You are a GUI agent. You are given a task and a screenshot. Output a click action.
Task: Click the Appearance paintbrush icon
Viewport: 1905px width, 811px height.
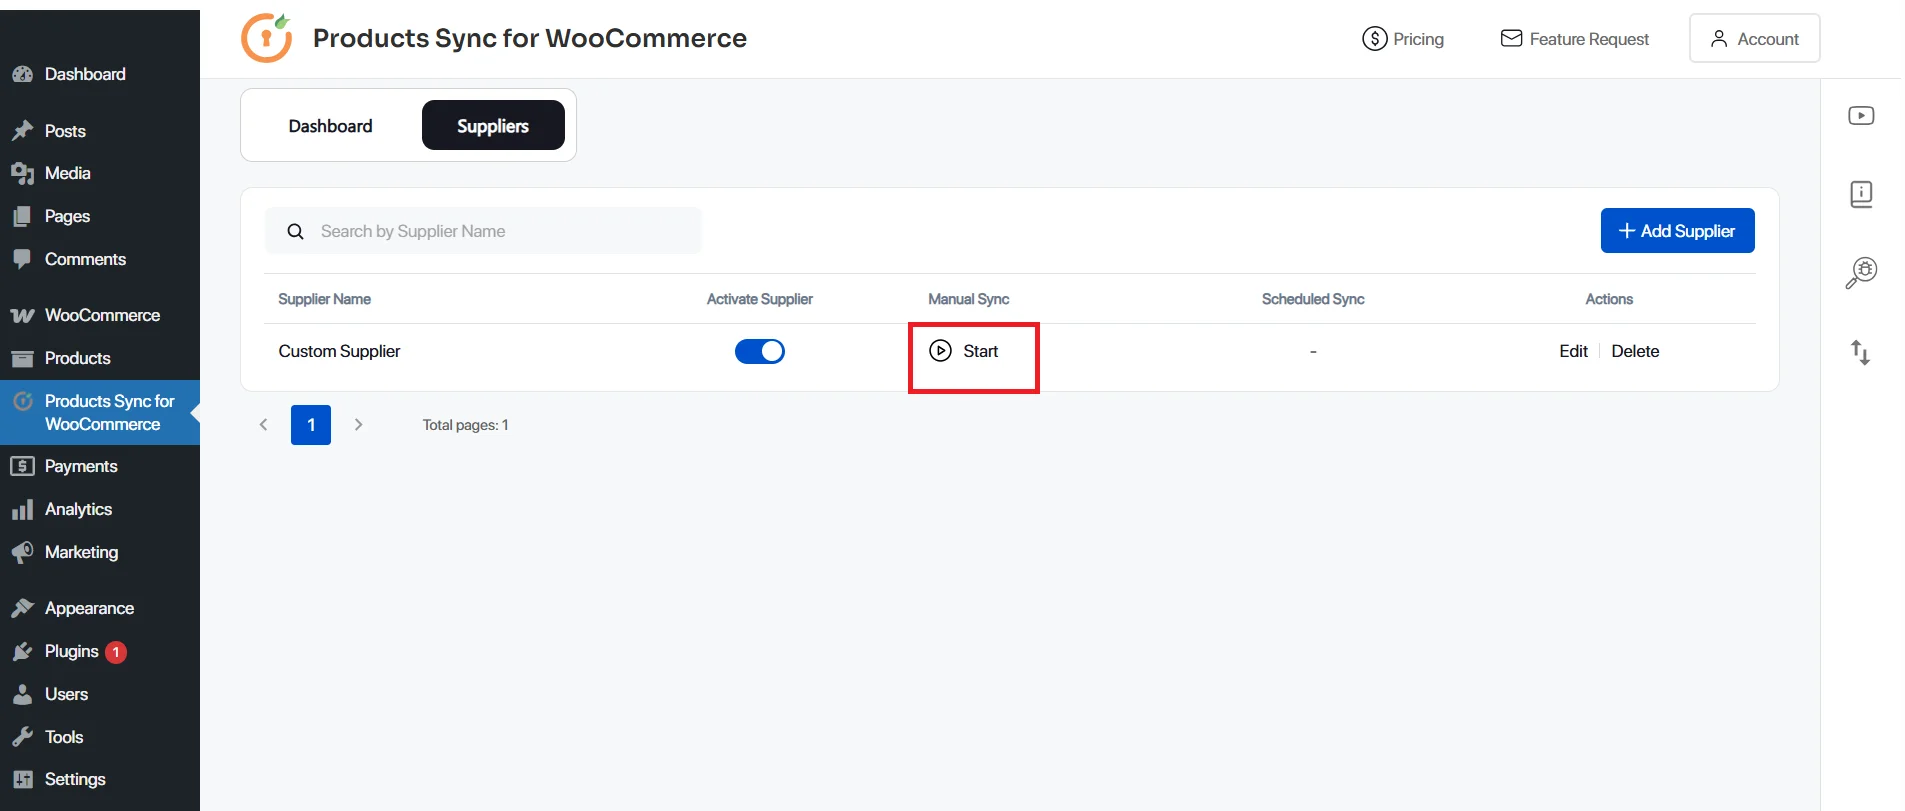point(22,608)
